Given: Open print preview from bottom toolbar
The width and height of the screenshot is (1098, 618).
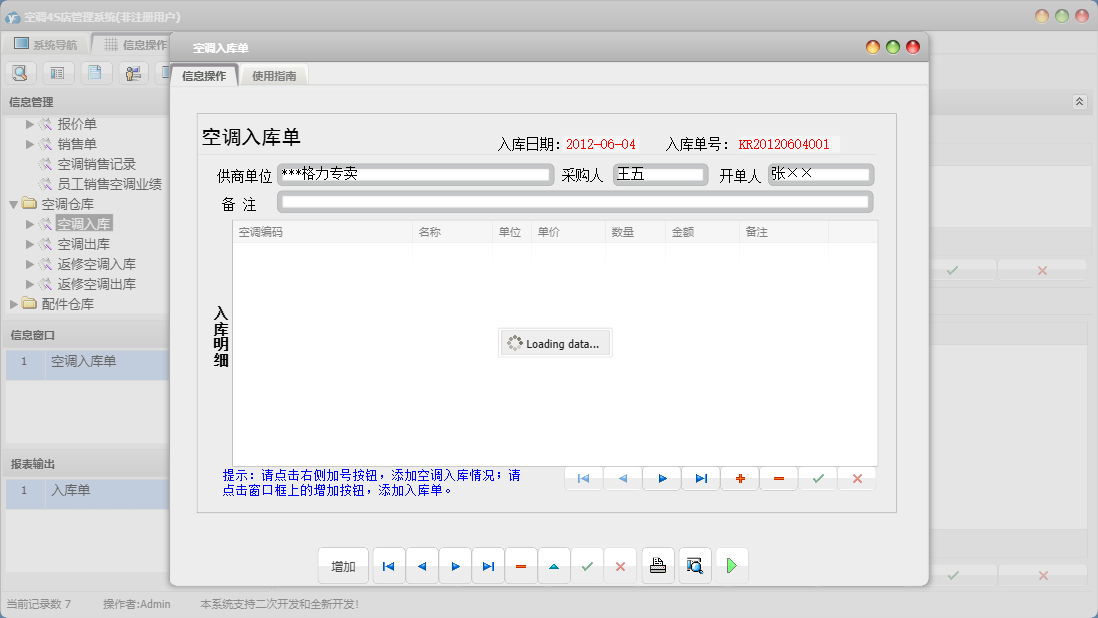Looking at the screenshot, I should click(694, 565).
